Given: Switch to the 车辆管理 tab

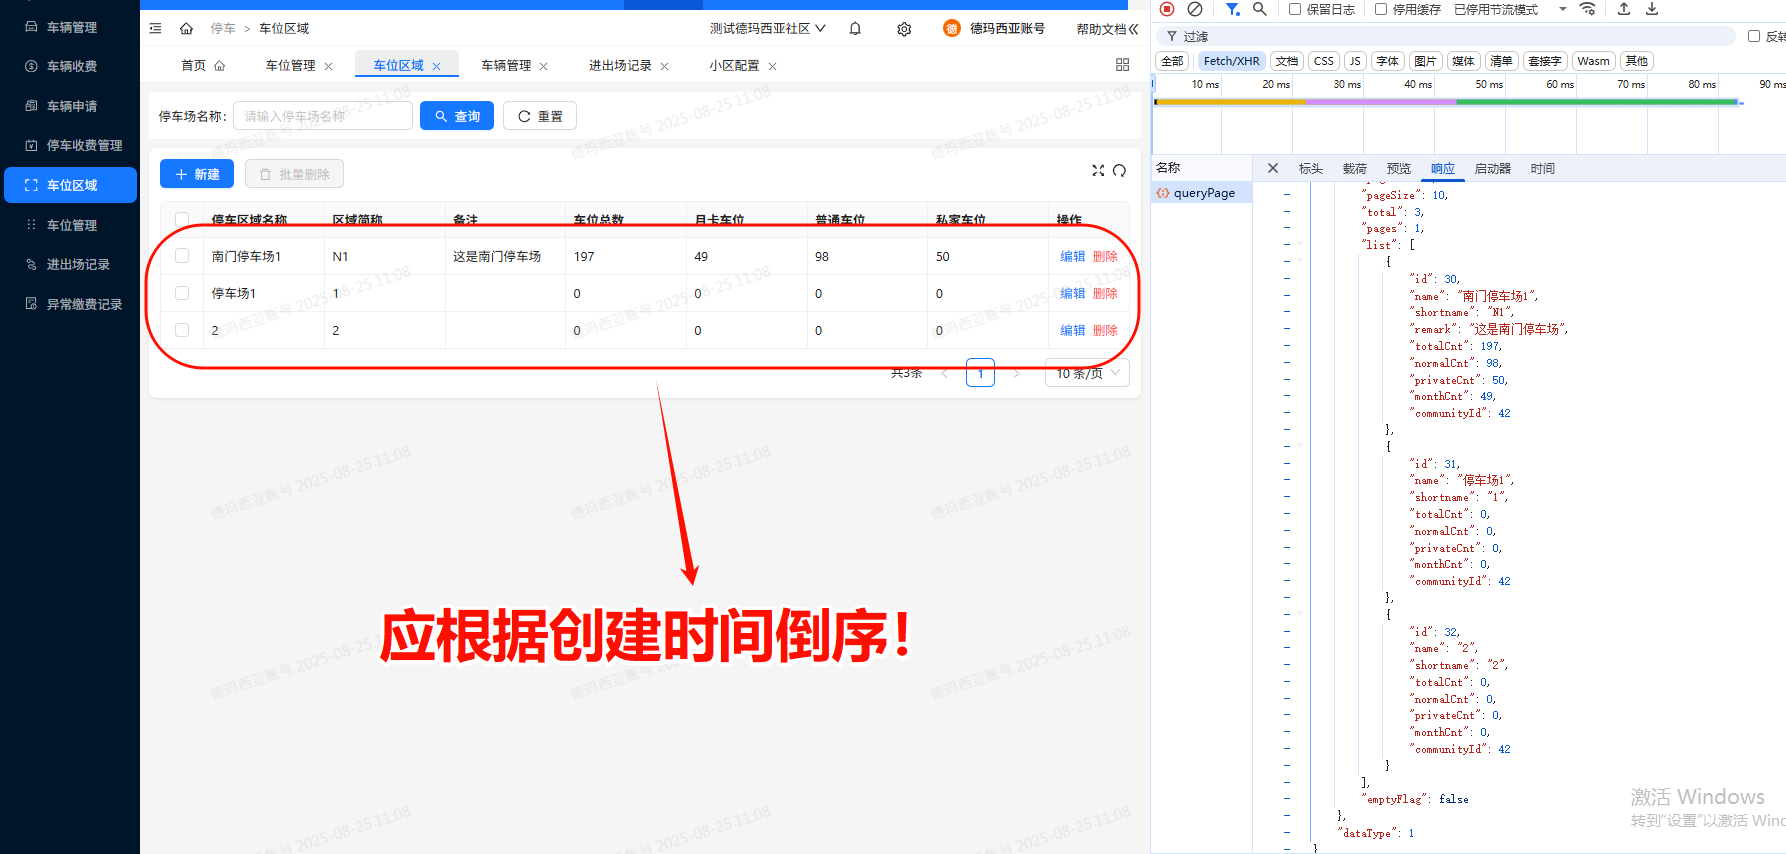Looking at the screenshot, I should coord(506,65).
